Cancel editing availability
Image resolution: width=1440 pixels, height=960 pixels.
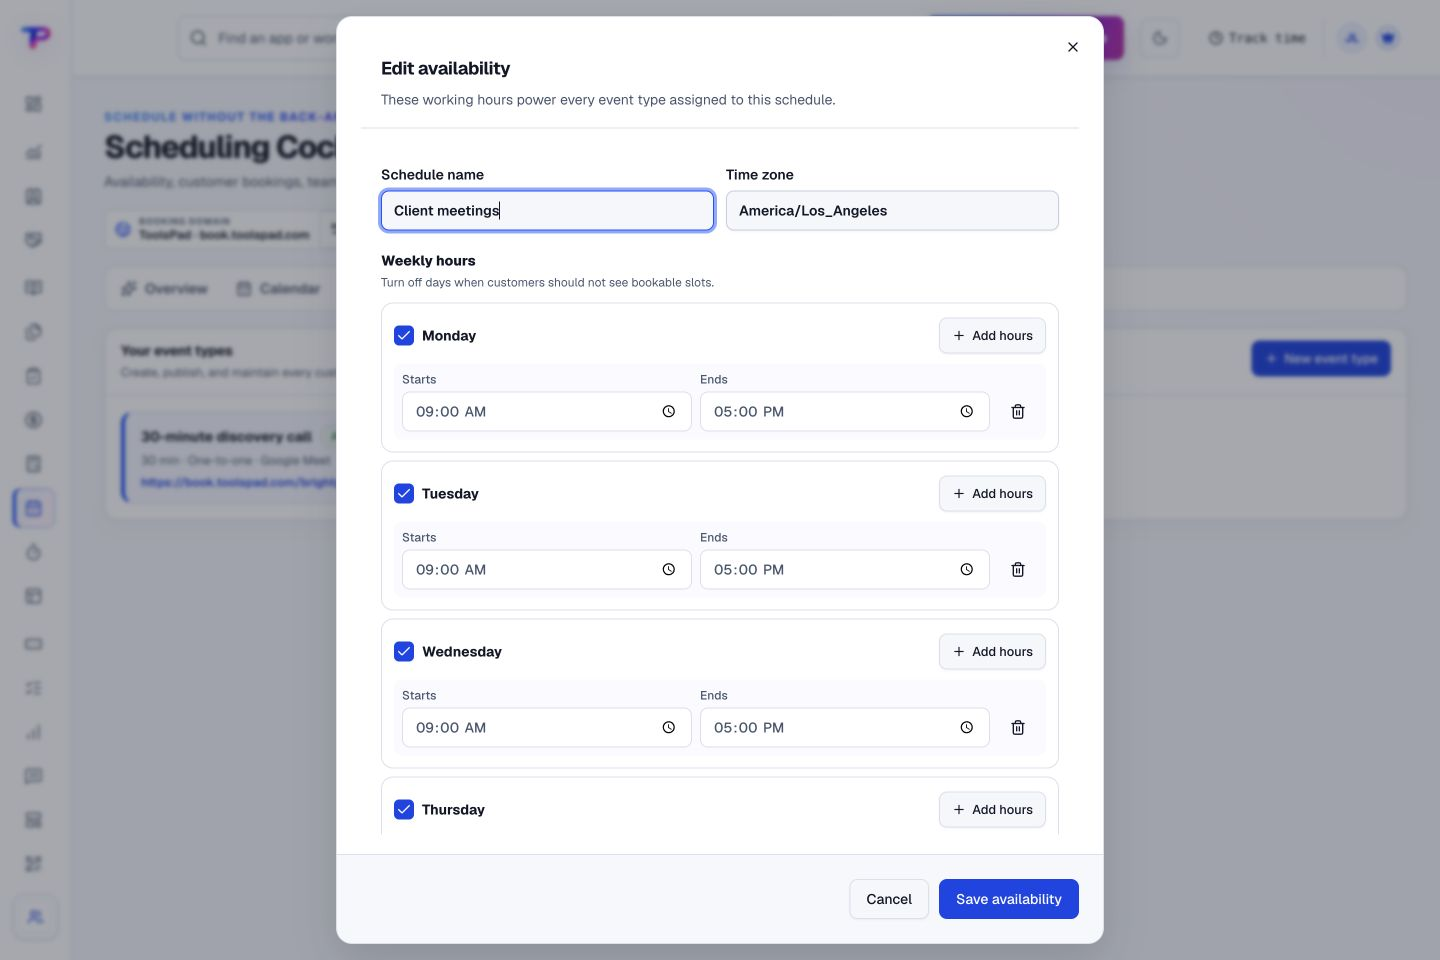pyautogui.click(x=889, y=899)
